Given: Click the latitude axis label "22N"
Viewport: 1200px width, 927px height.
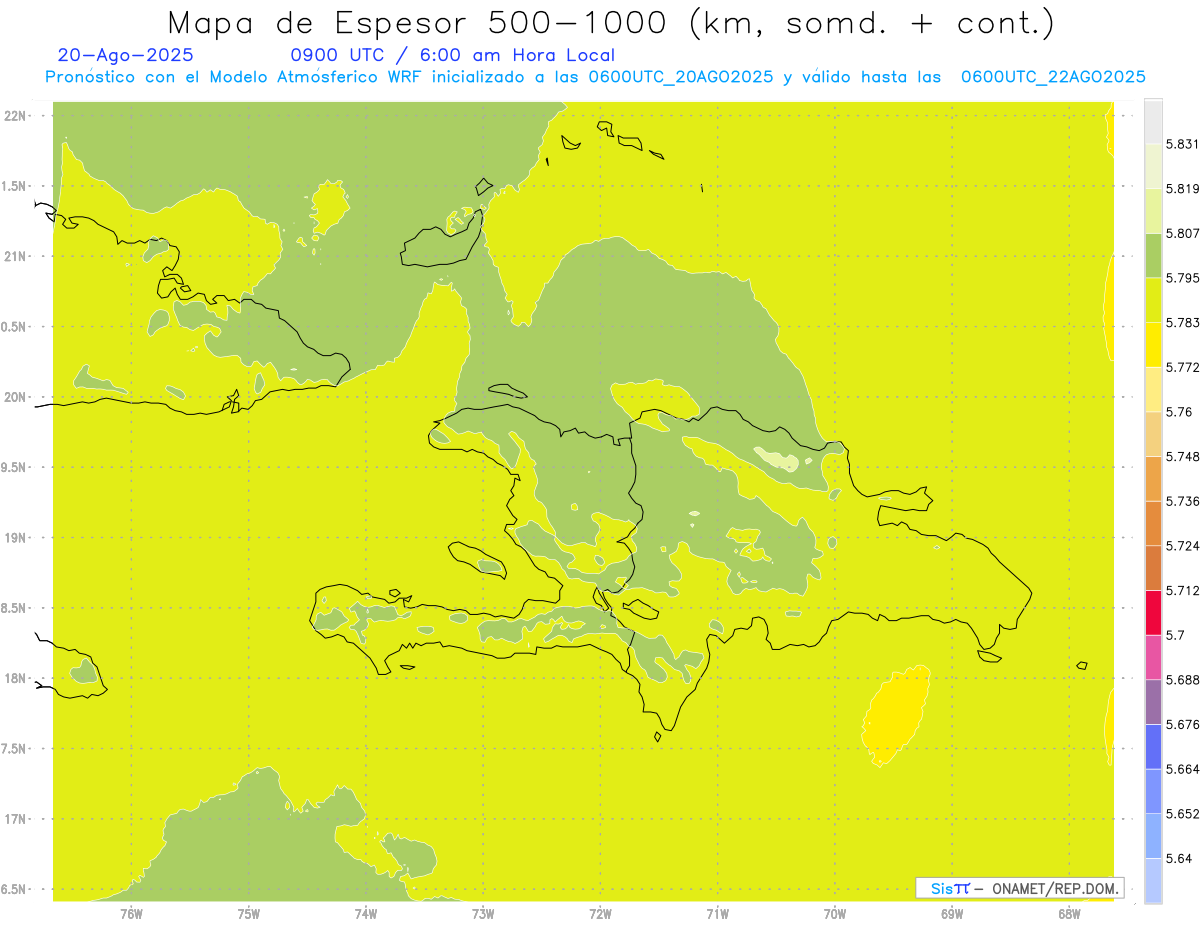Looking at the screenshot, I should coord(13,116).
